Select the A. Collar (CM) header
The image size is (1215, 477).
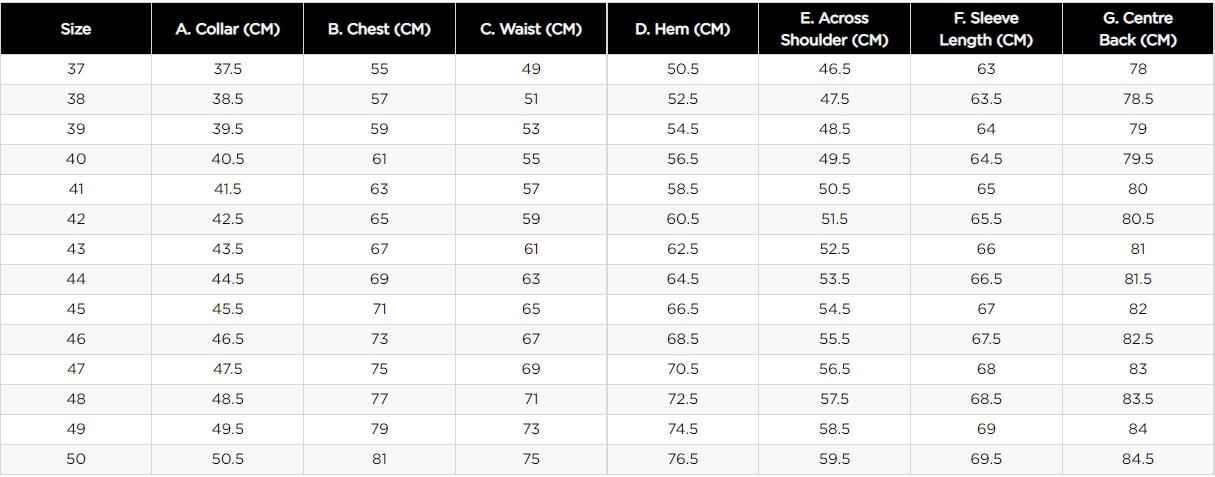click(228, 29)
